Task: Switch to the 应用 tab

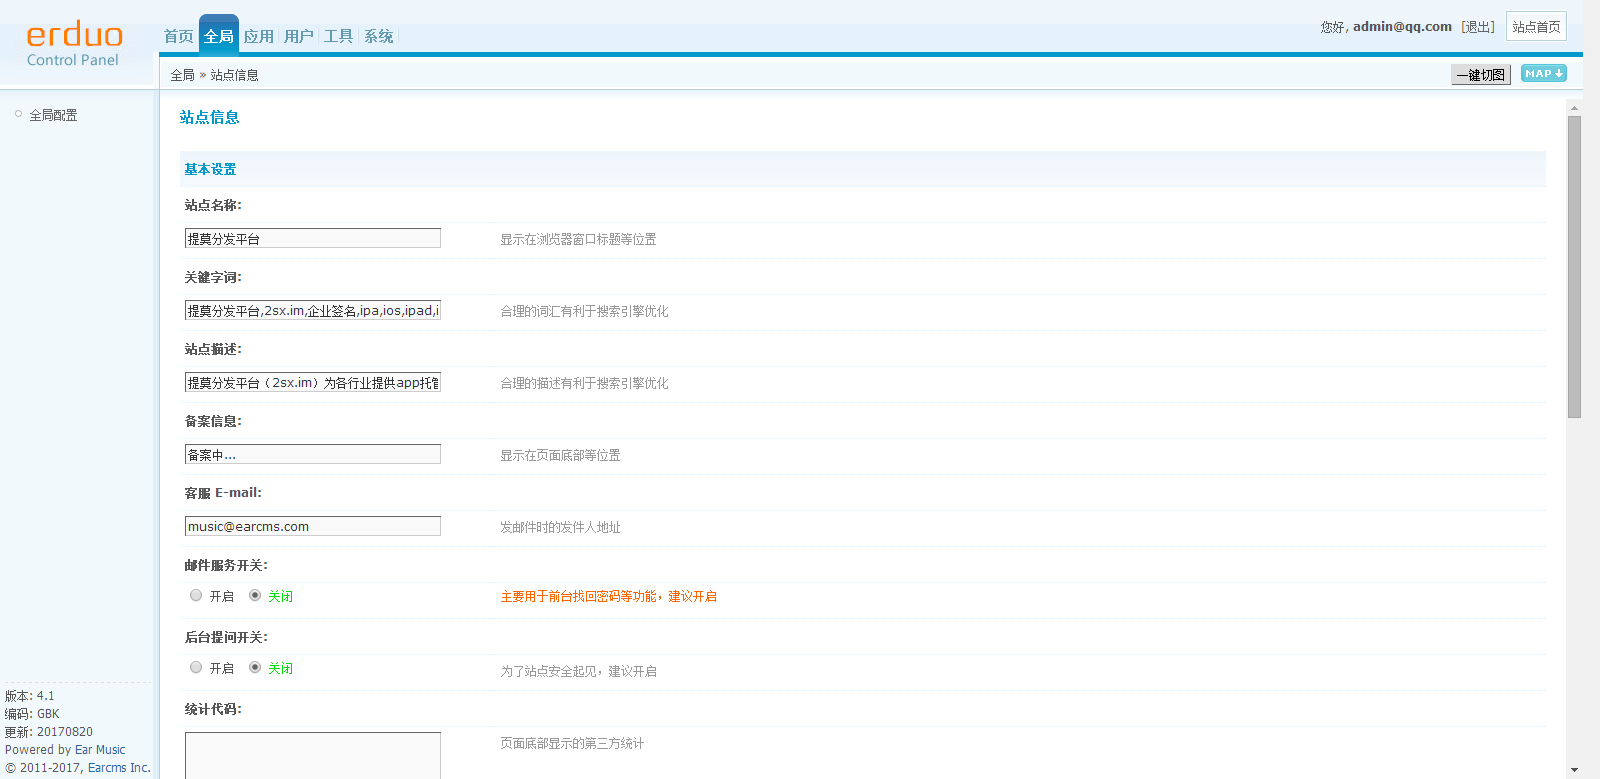Action: click(259, 36)
